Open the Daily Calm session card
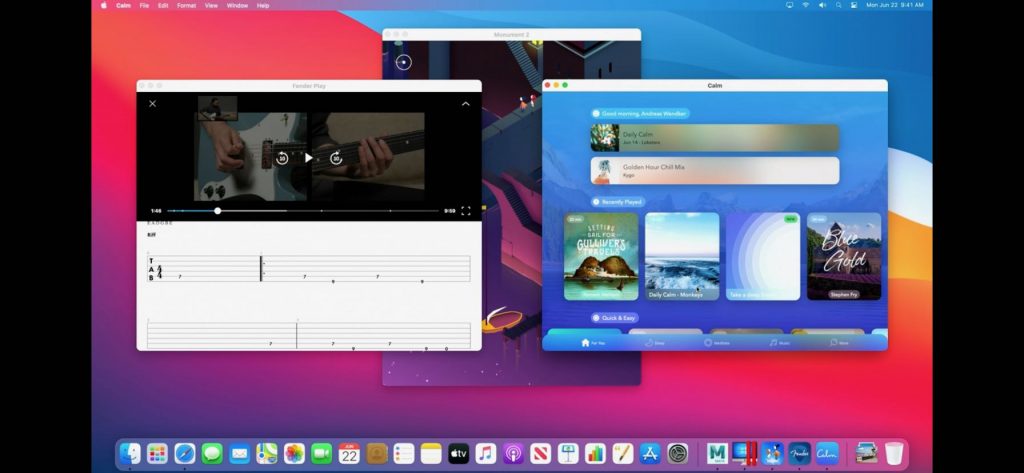This screenshot has width=1024, height=473. pos(714,138)
